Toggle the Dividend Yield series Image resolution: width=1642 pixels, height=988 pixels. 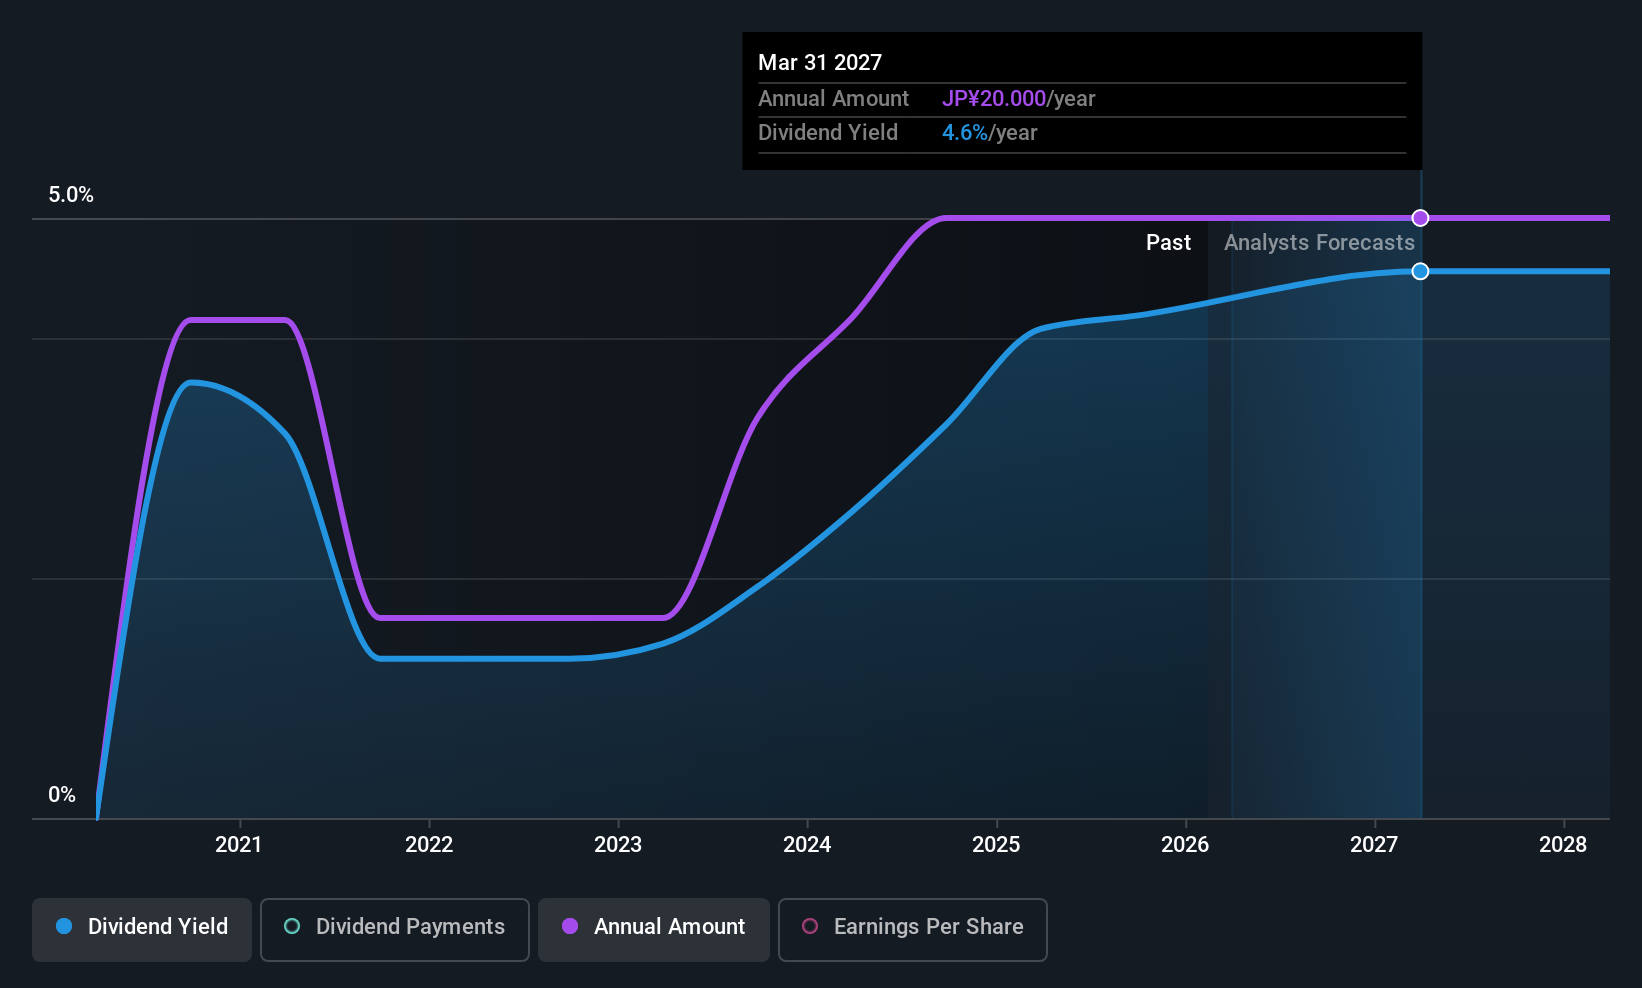[x=142, y=929]
